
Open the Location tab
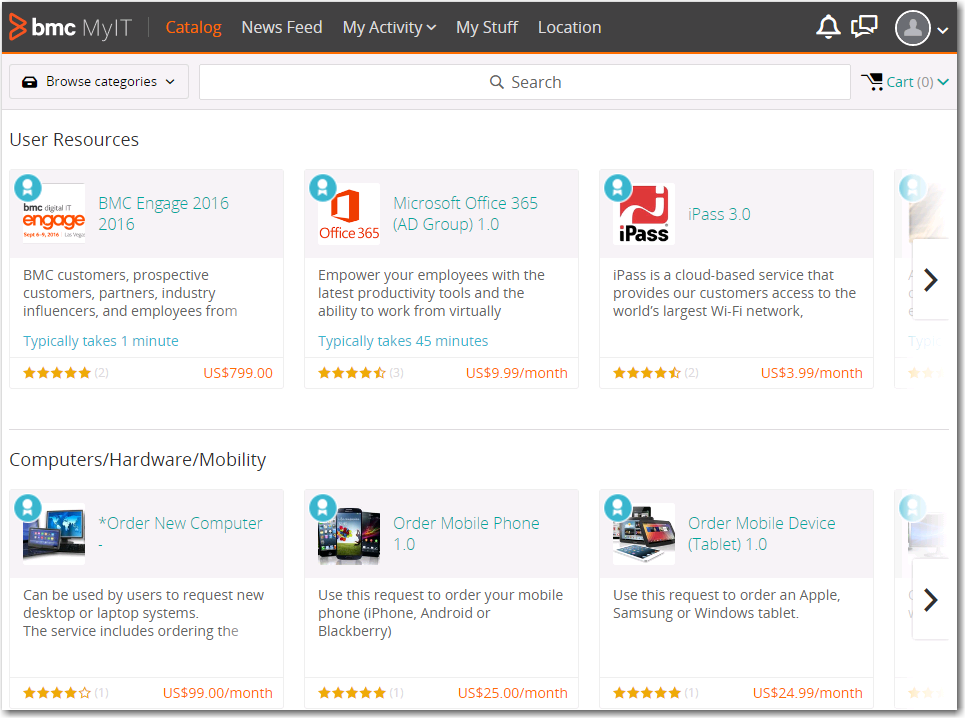[569, 27]
